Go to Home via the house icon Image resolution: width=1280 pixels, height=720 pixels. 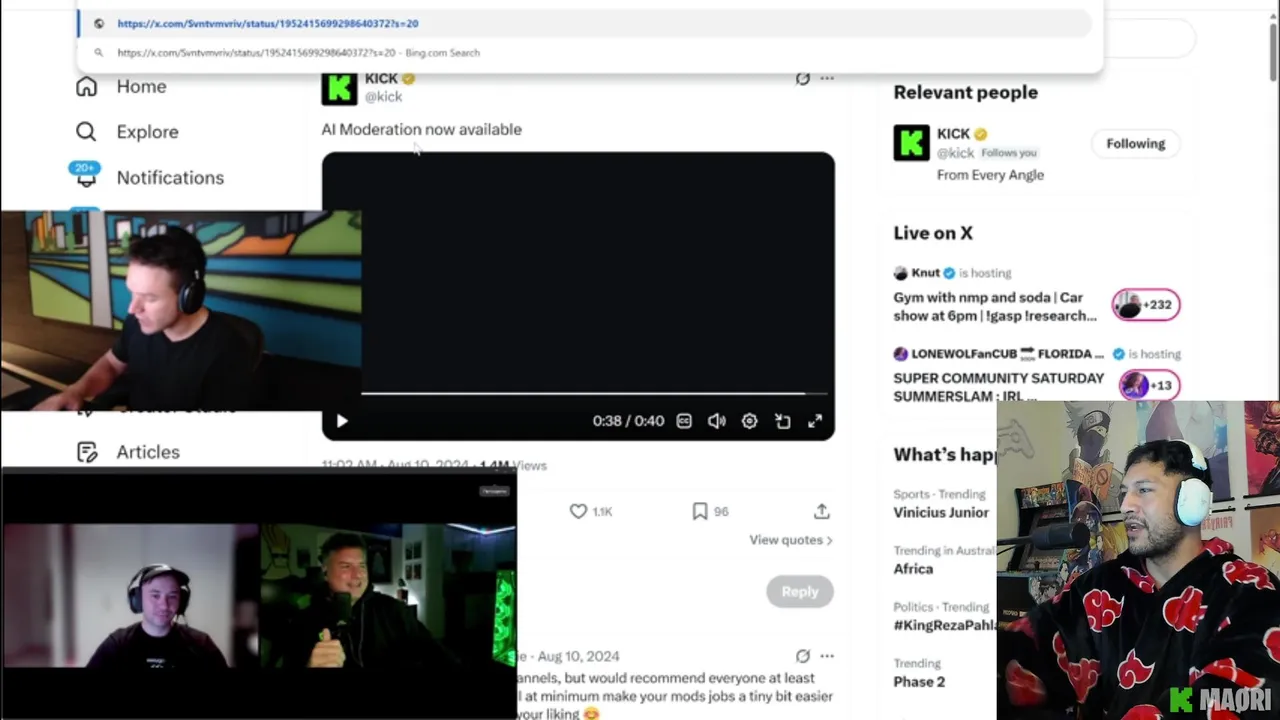click(x=87, y=87)
